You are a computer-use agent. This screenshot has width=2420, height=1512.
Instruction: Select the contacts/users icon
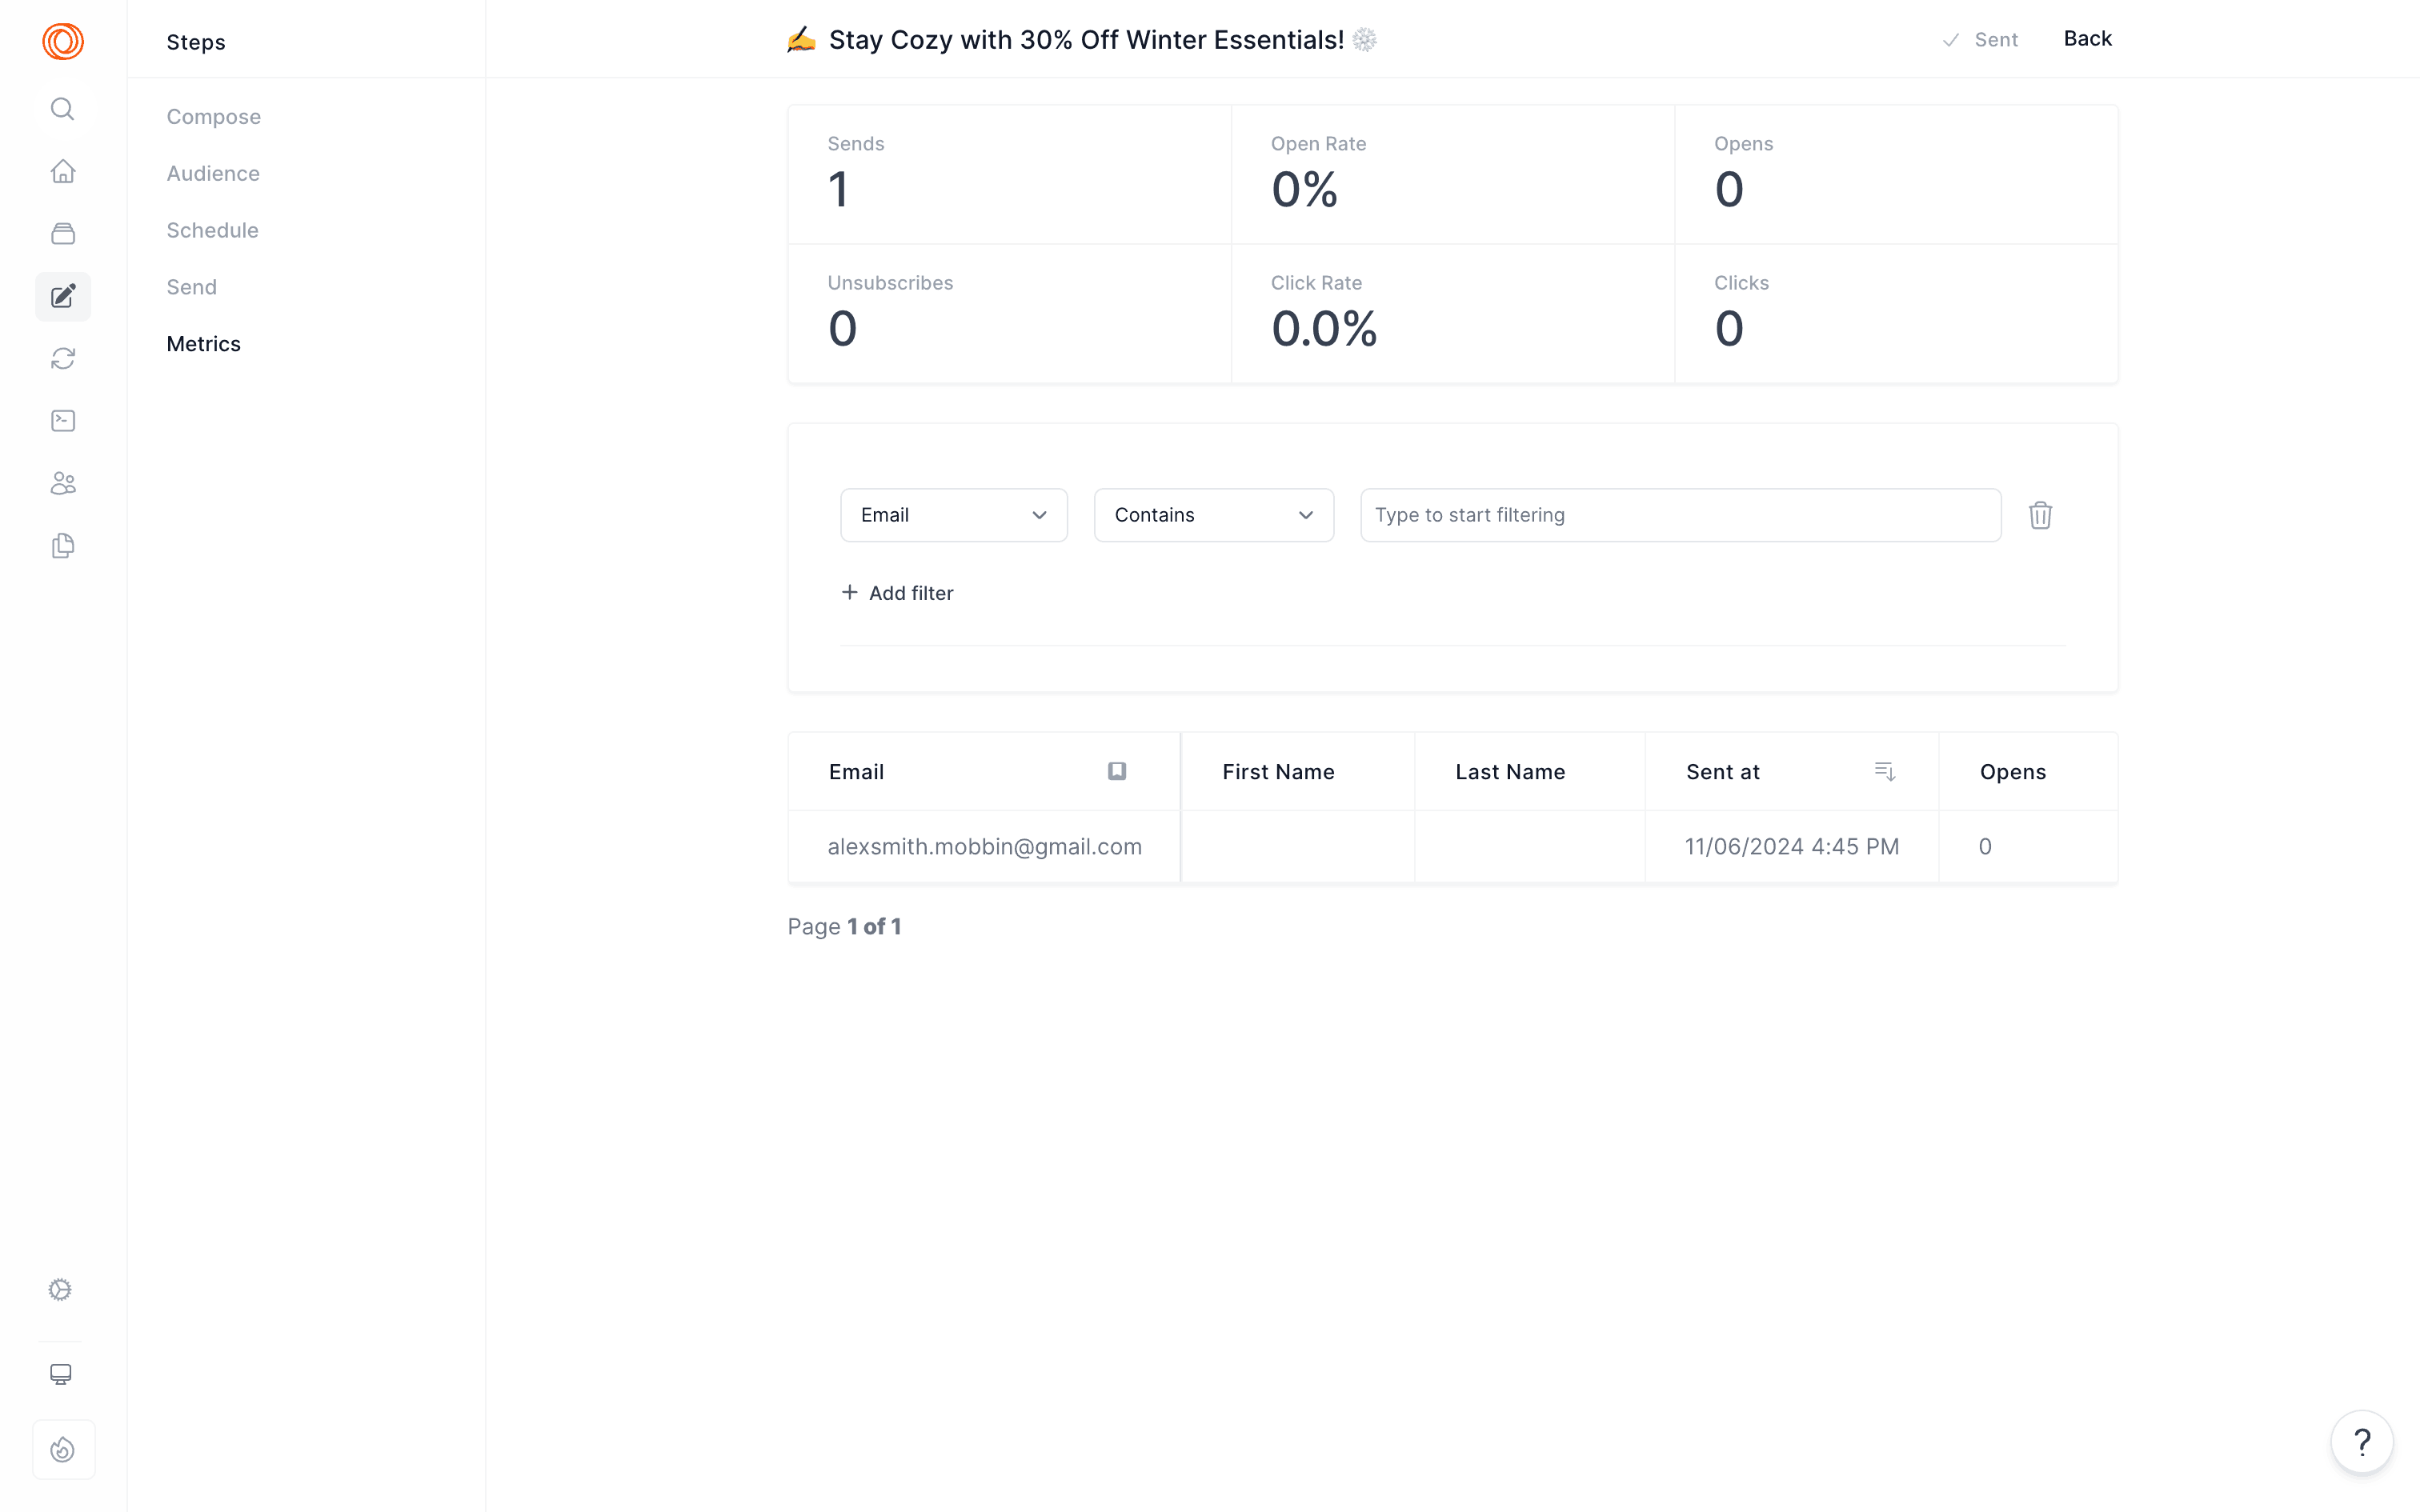point(62,483)
